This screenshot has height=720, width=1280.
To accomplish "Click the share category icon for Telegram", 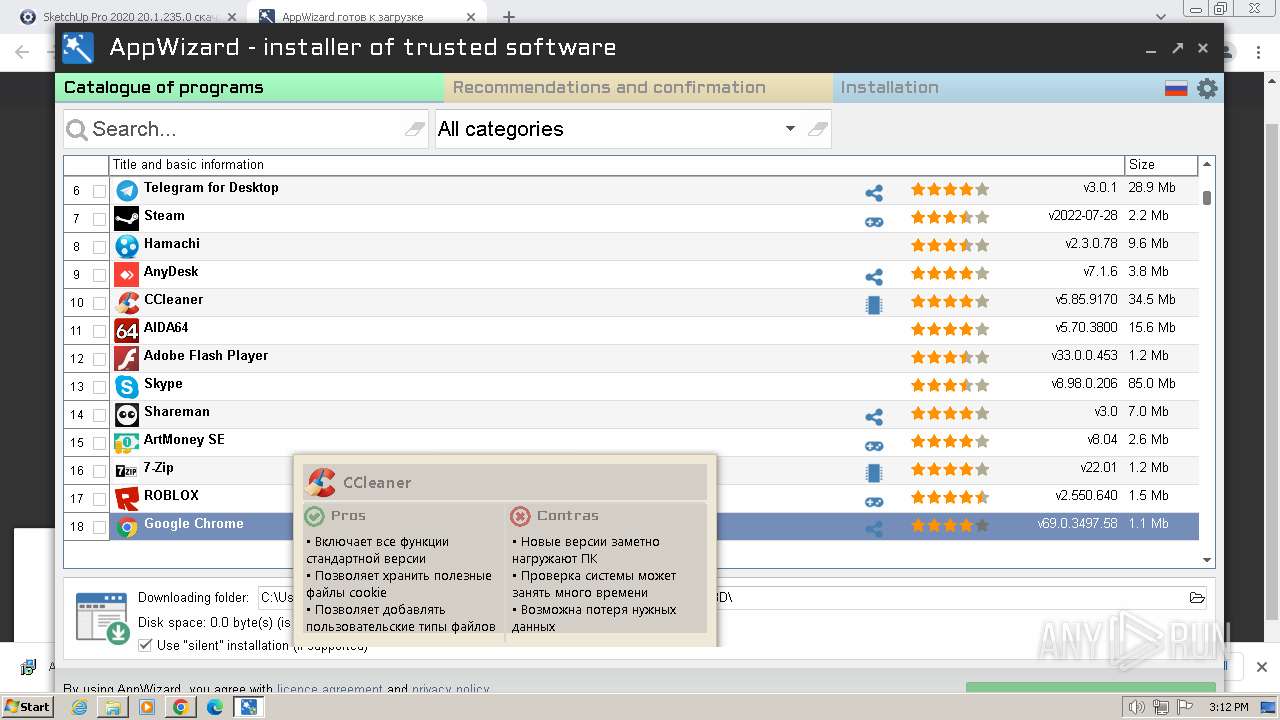I will [874, 193].
